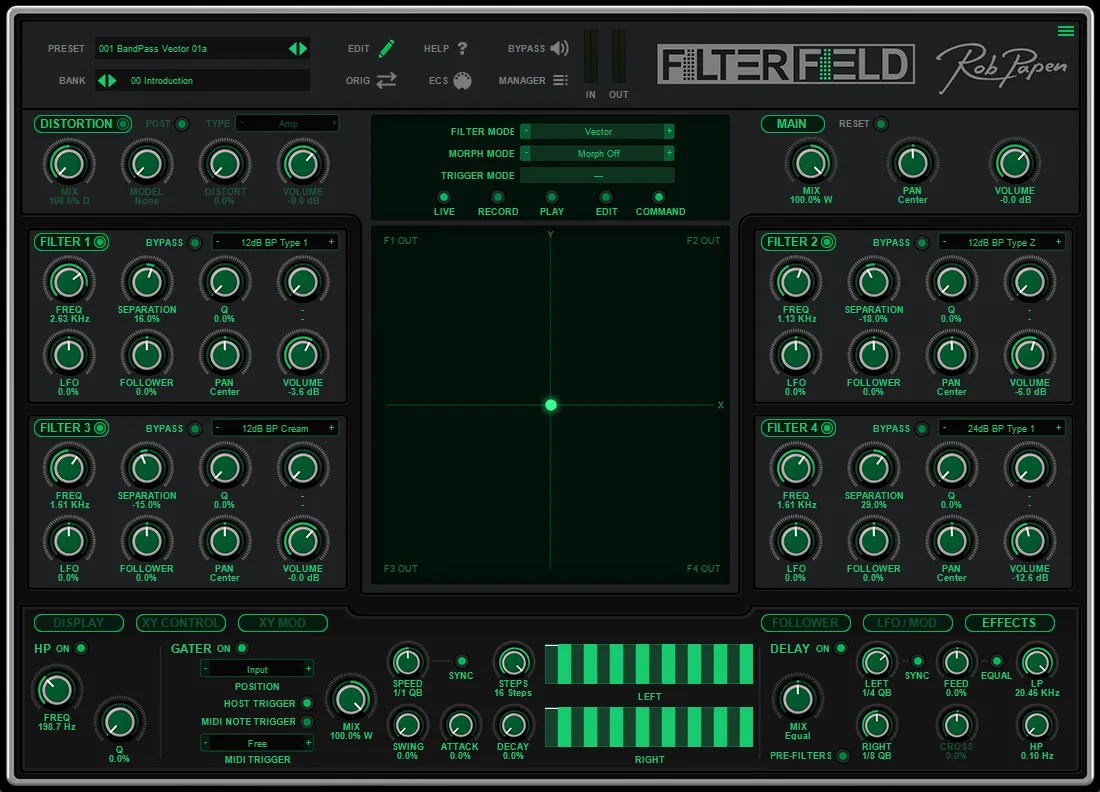Viewport: 1100px width, 792px height.
Task: Switch to the XY CONTROL tab
Action: (x=181, y=623)
